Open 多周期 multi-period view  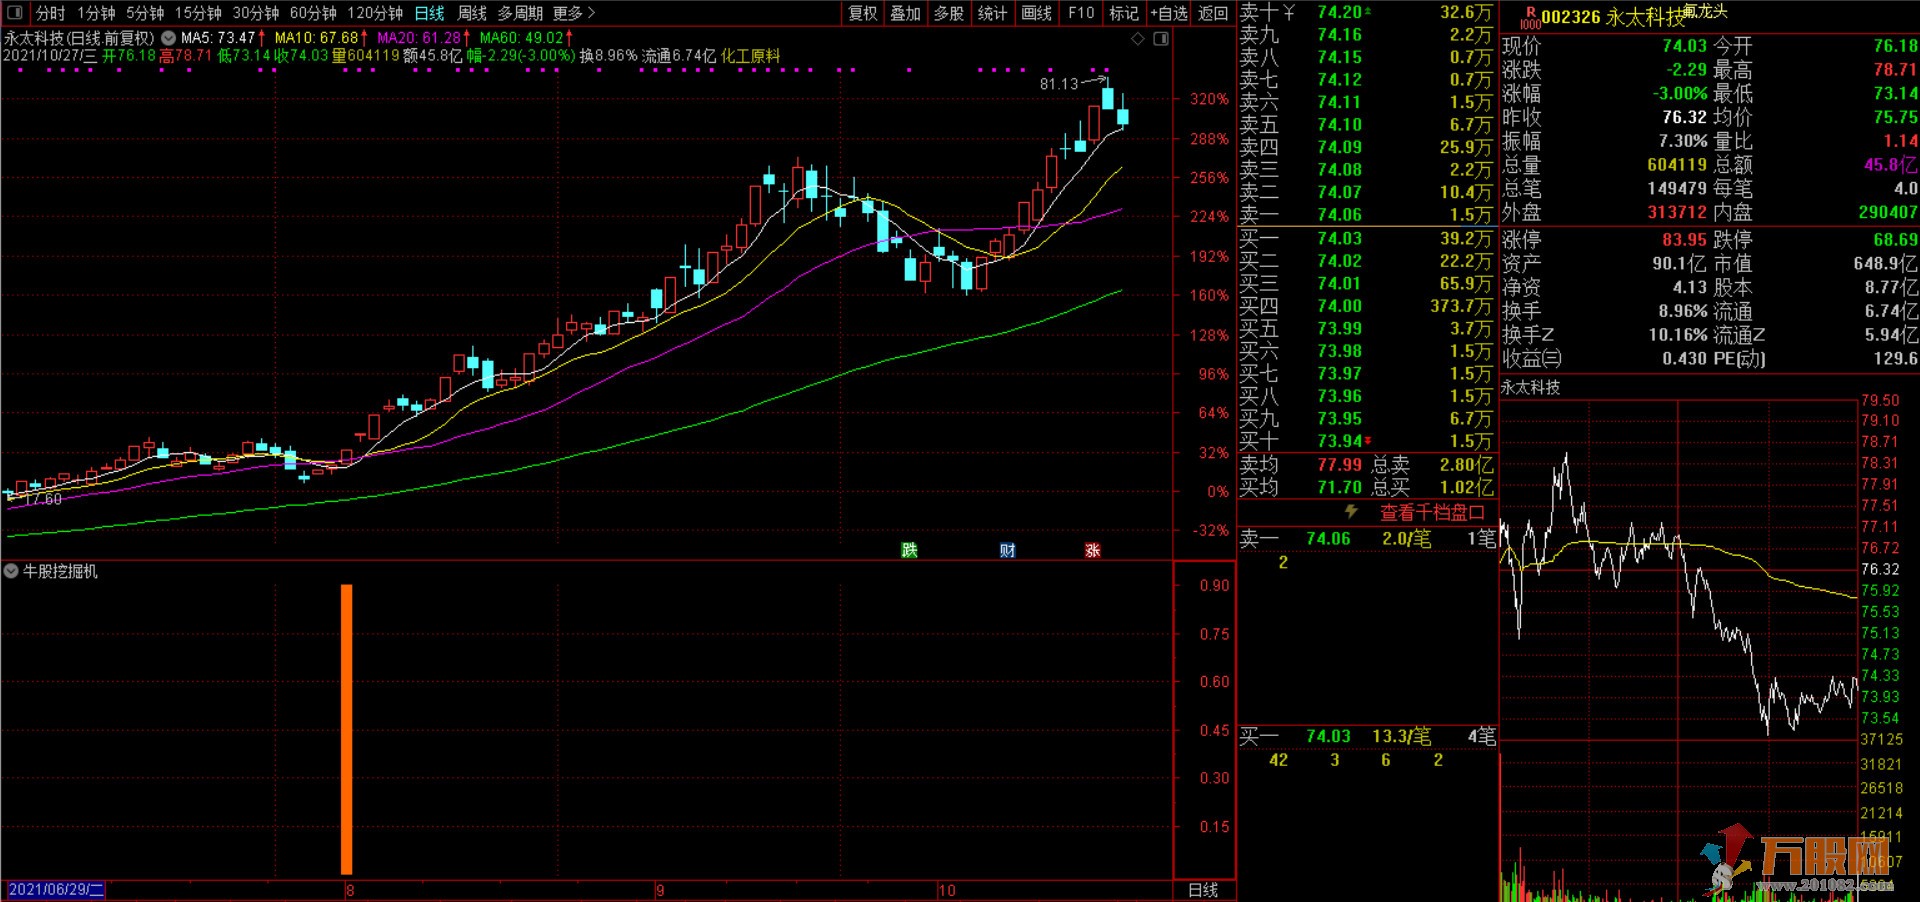tap(520, 13)
